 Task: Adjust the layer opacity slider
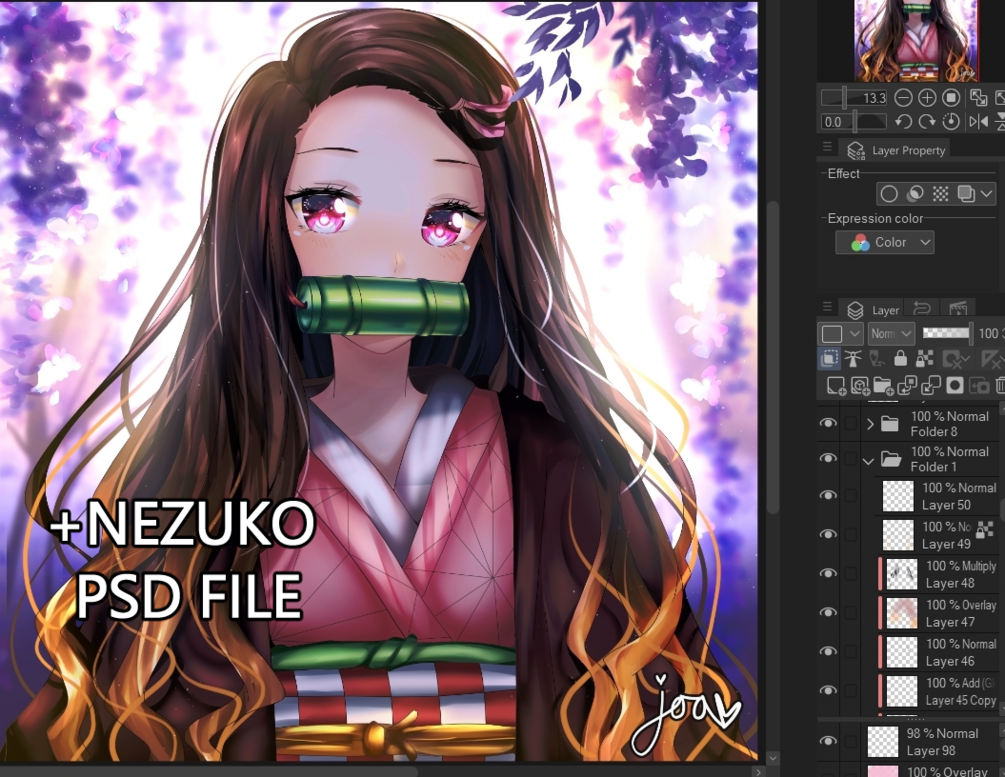(x=947, y=333)
